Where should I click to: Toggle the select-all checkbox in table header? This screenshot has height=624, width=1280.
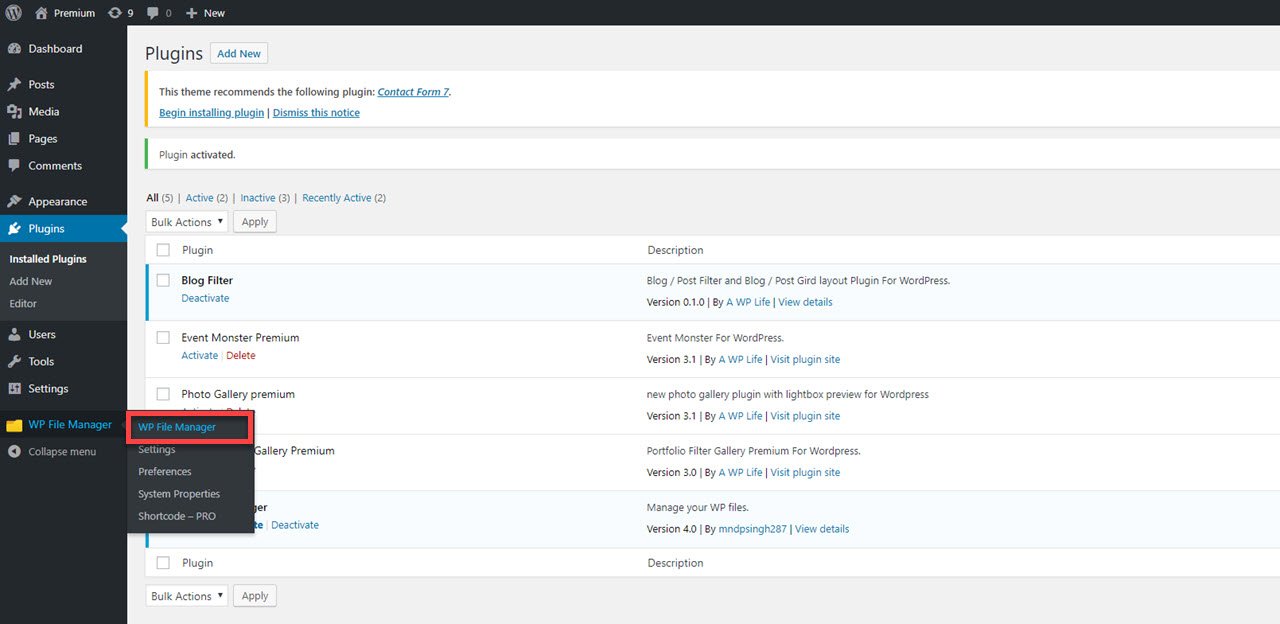pyautogui.click(x=163, y=250)
